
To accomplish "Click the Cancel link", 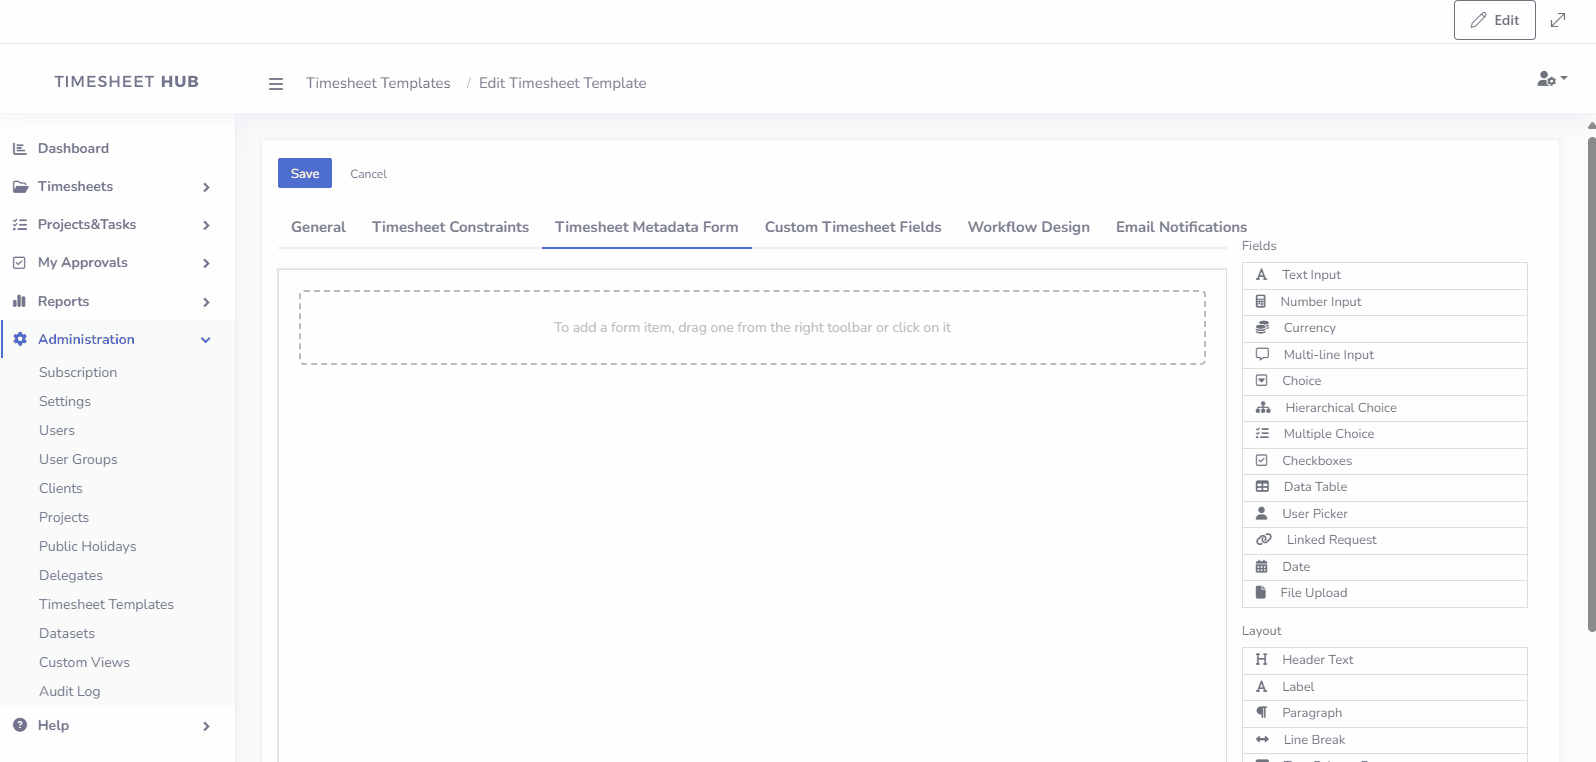I will click(368, 174).
